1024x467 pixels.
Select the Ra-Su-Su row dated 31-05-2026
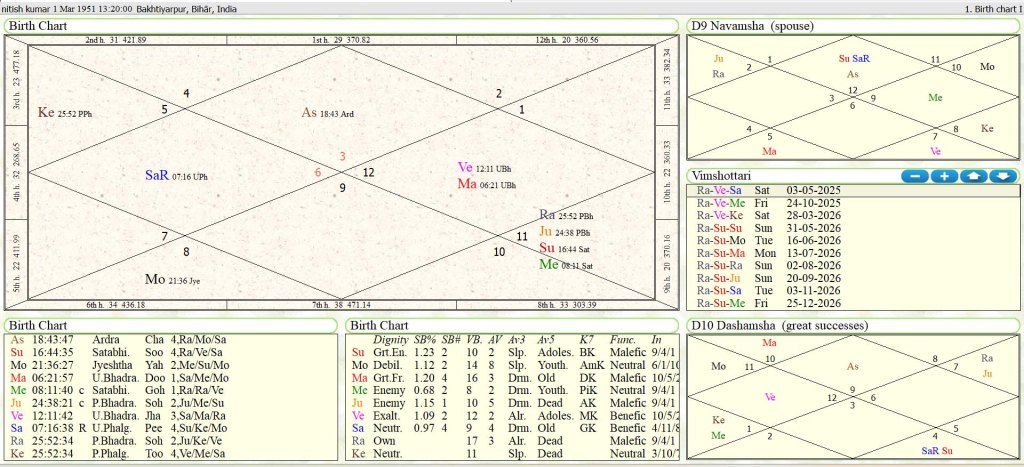coord(761,228)
